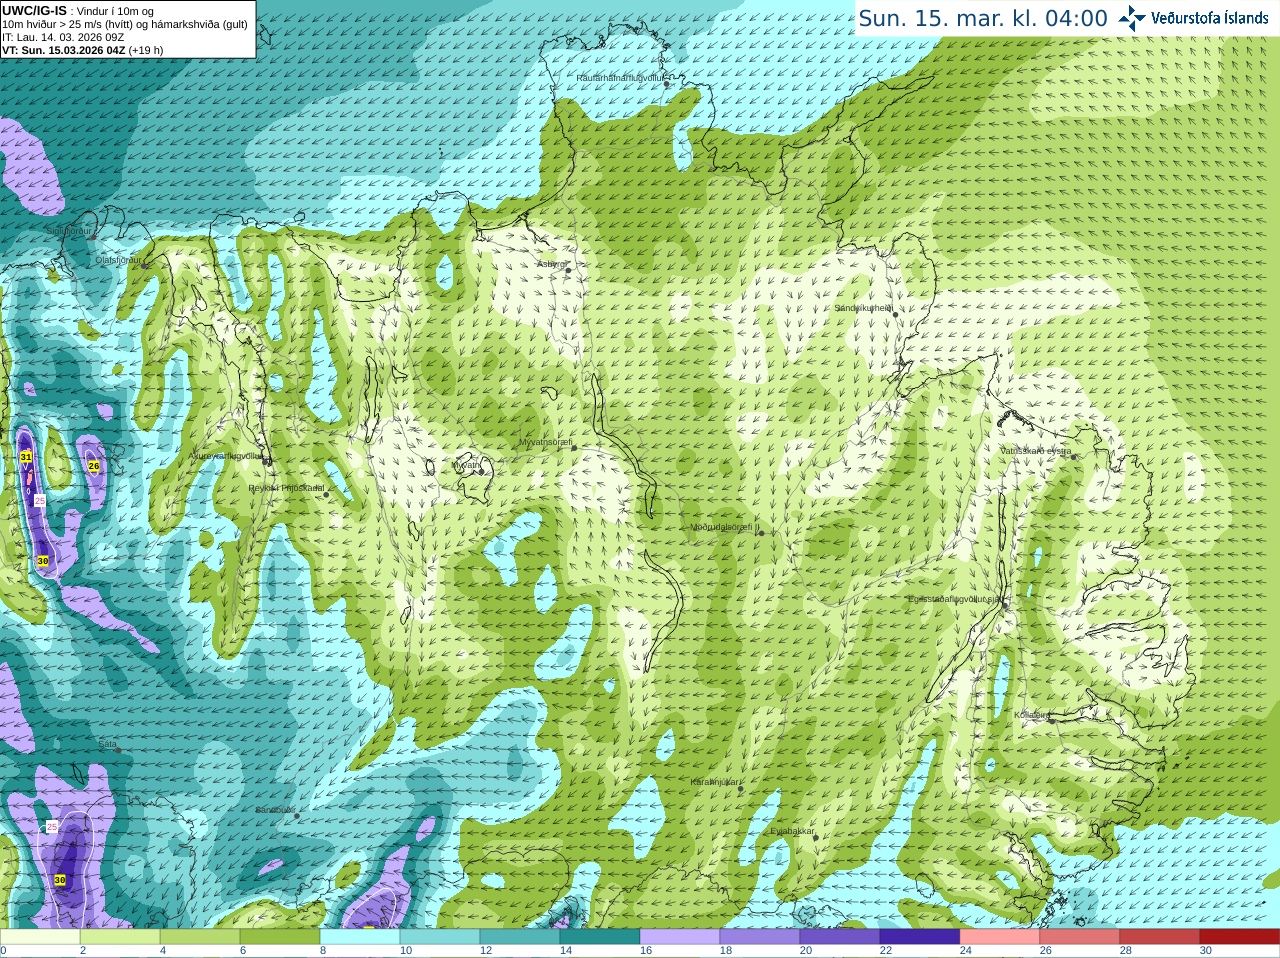The image size is (1280, 958).
Task: Select the forecast time Sun. 15. mar. kl. 04:00
Action: pos(983,18)
